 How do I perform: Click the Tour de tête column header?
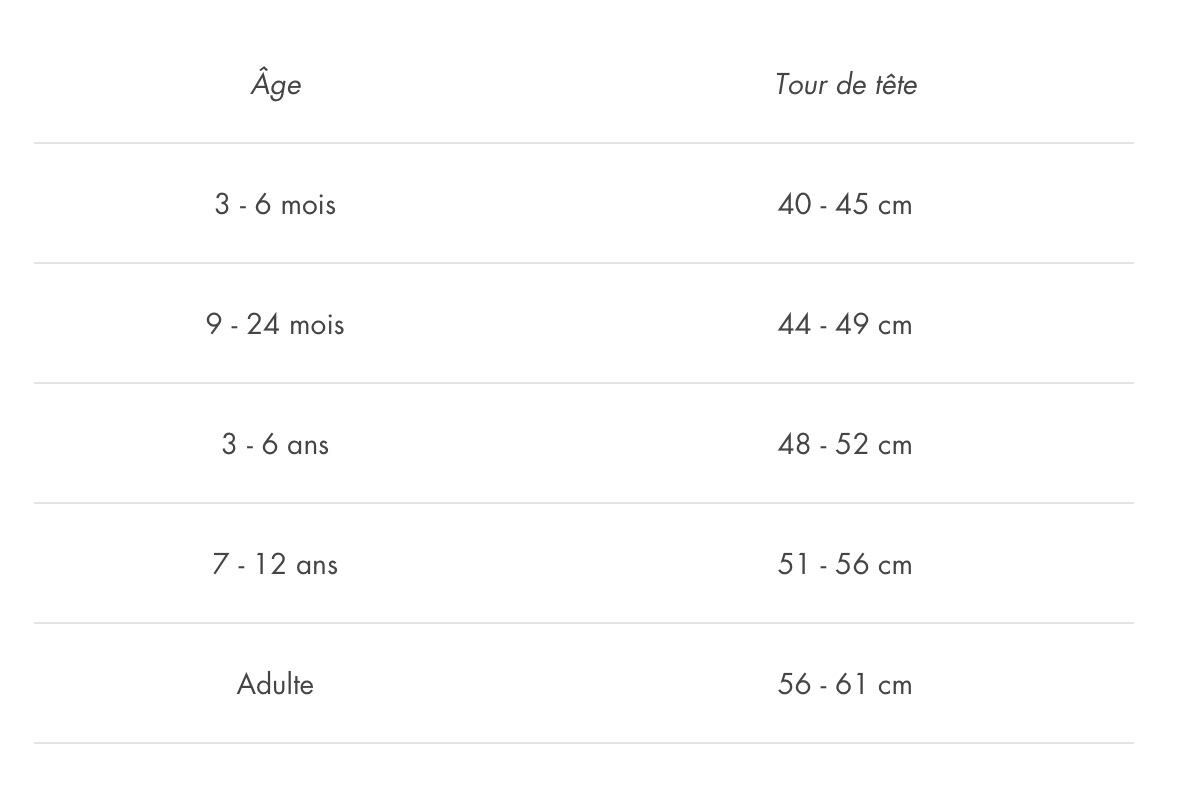click(x=845, y=85)
